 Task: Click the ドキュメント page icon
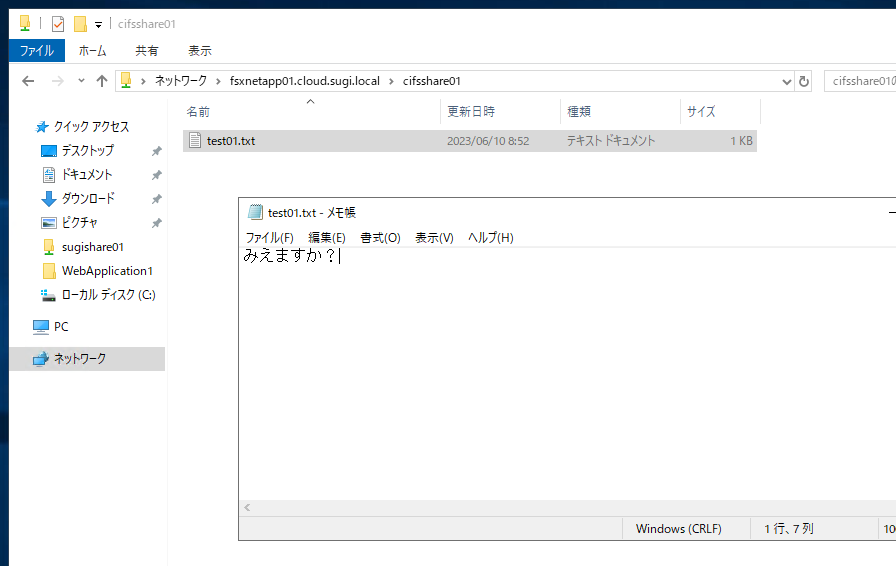(49, 174)
